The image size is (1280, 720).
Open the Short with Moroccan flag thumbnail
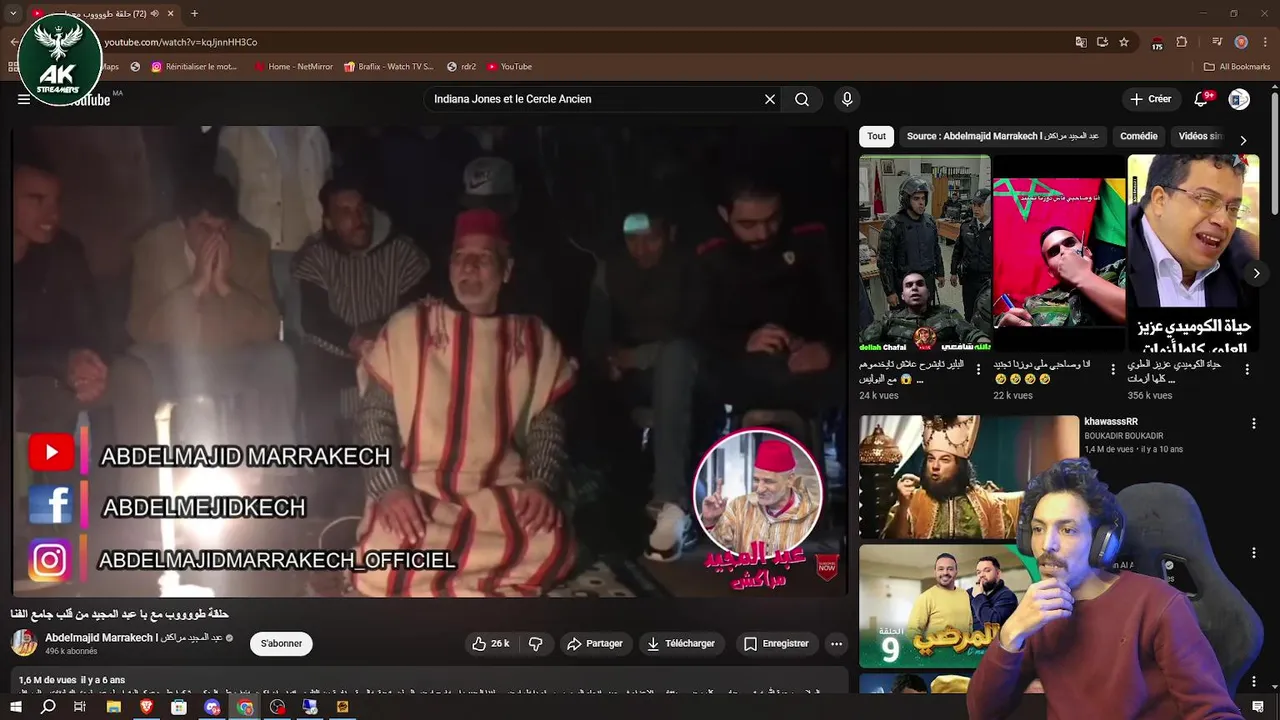1059,252
